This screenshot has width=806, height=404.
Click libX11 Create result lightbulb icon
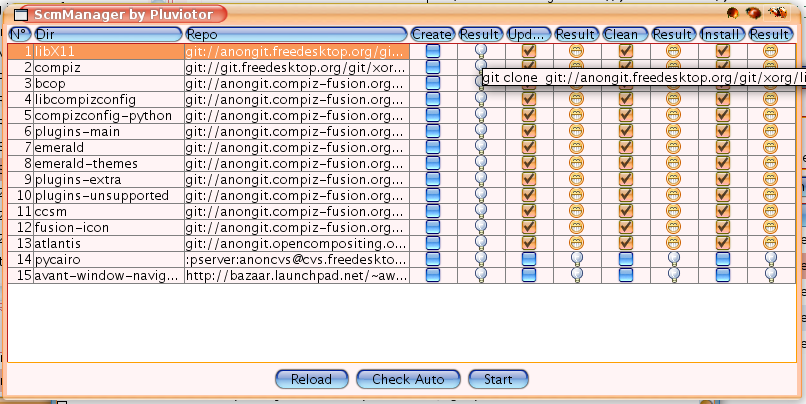tap(481, 51)
